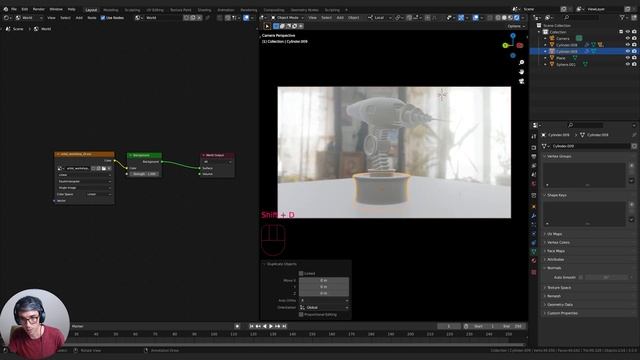Expand the UV Maps panel
Viewport: 640px width, 360px height.
point(554,234)
